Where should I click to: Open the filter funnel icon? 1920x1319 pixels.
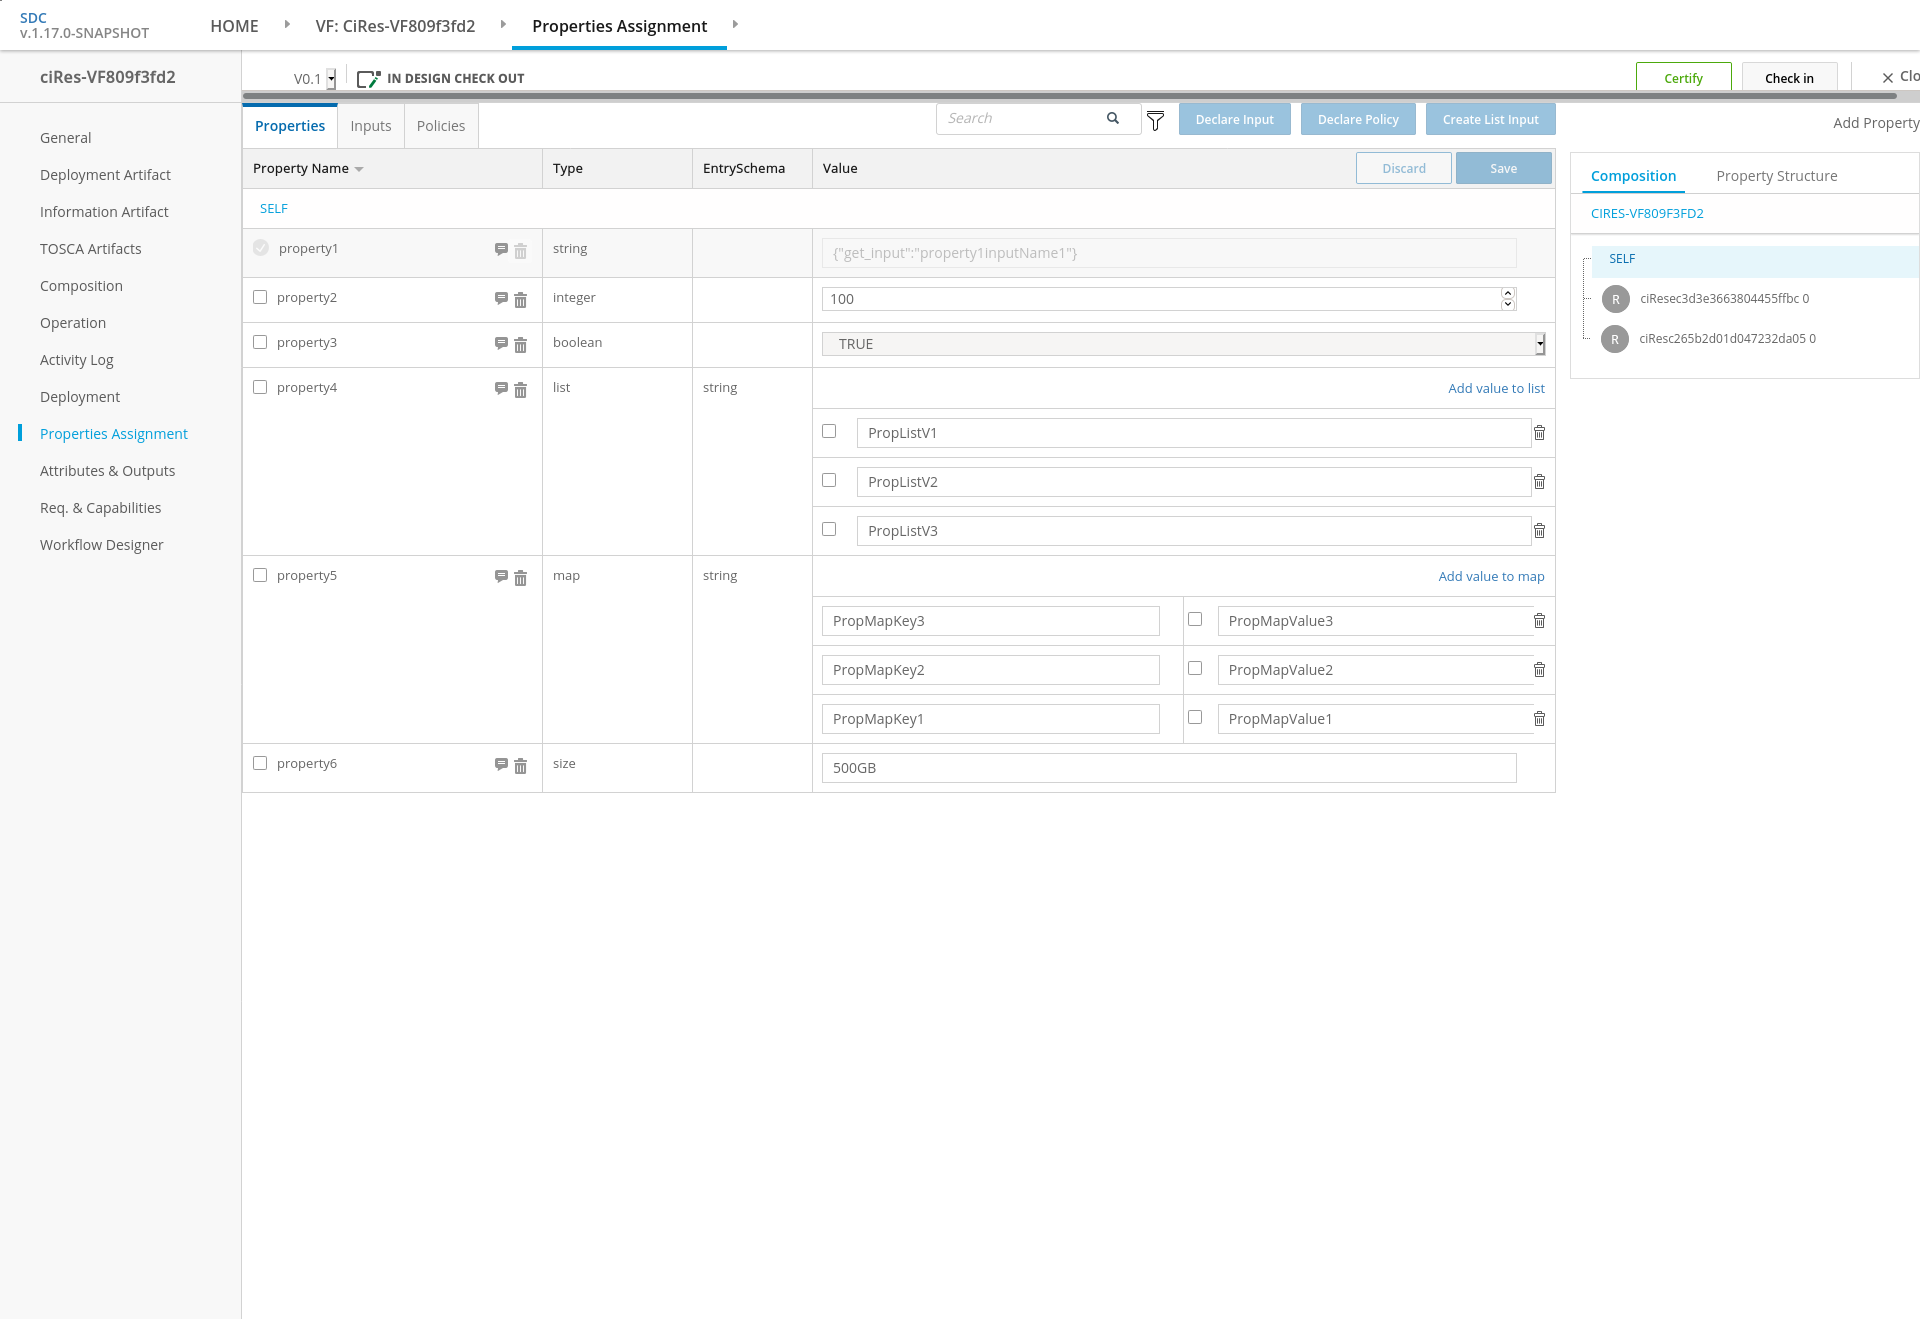pos(1155,121)
